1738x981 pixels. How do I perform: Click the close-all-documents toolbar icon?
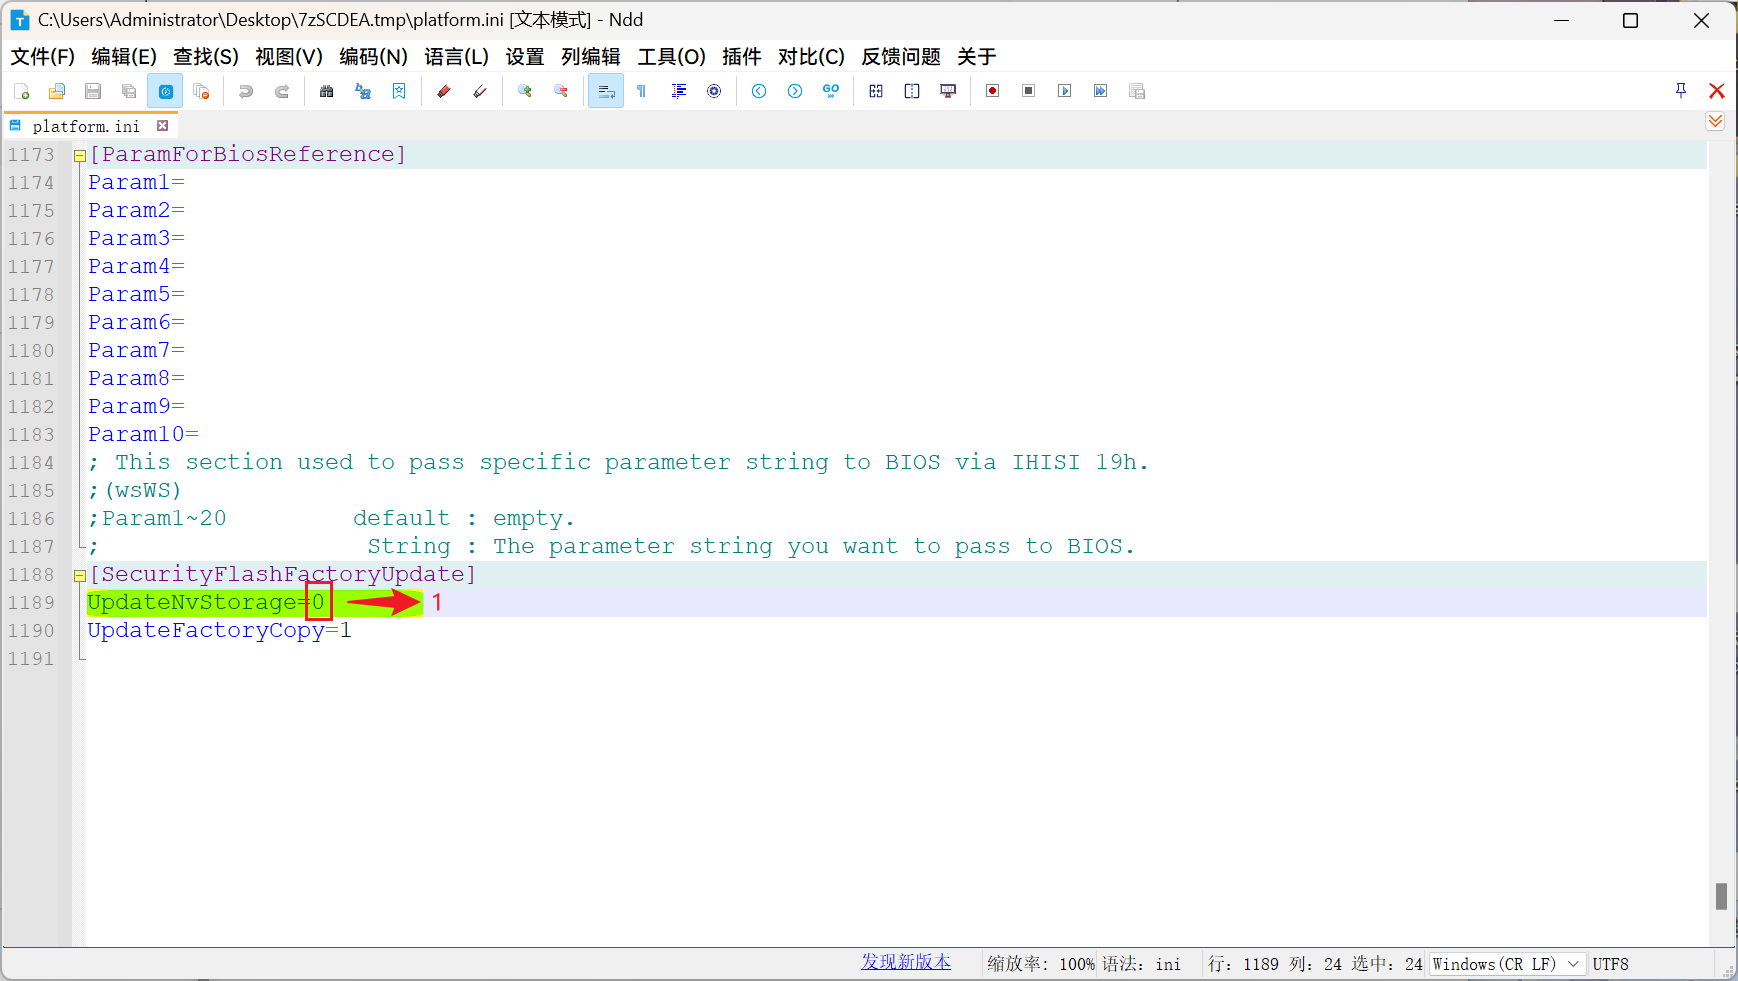201,91
